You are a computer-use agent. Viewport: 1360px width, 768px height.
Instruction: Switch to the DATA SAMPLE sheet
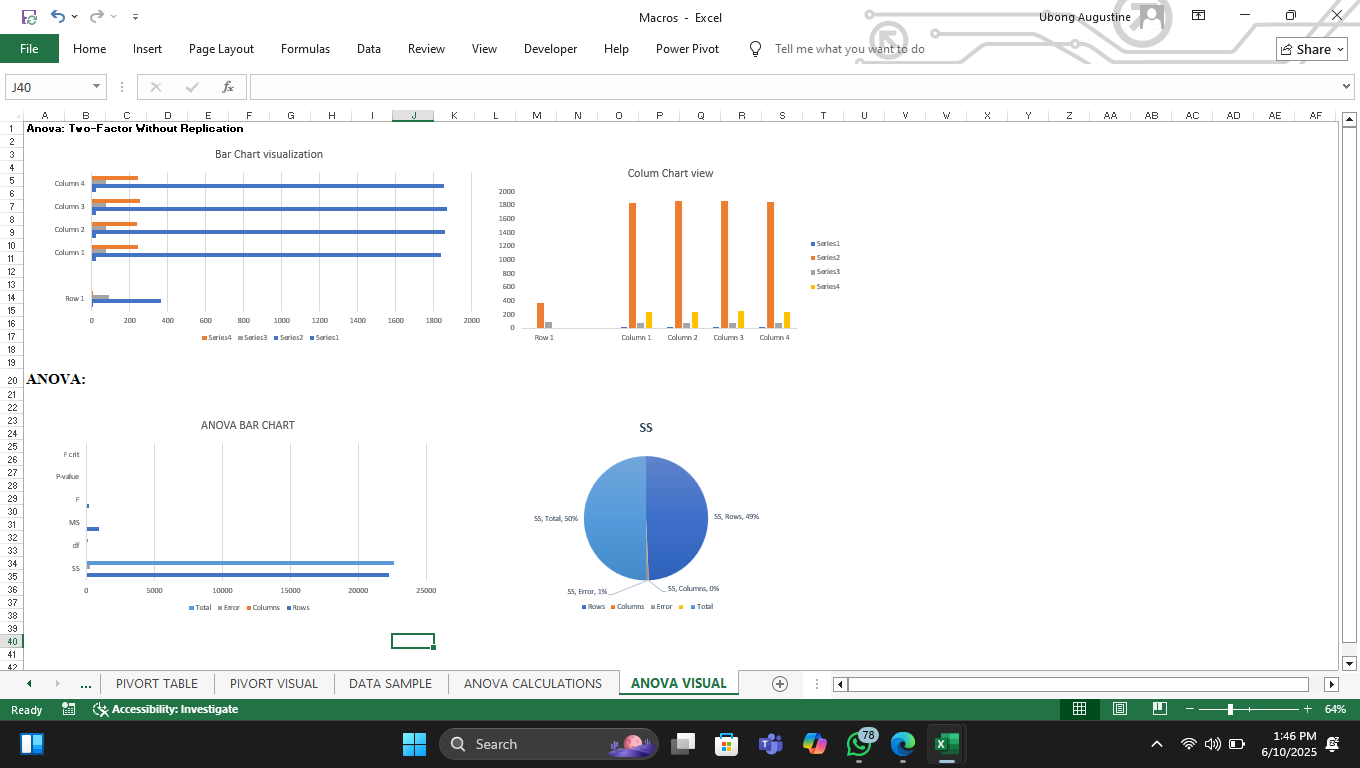click(x=390, y=684)
